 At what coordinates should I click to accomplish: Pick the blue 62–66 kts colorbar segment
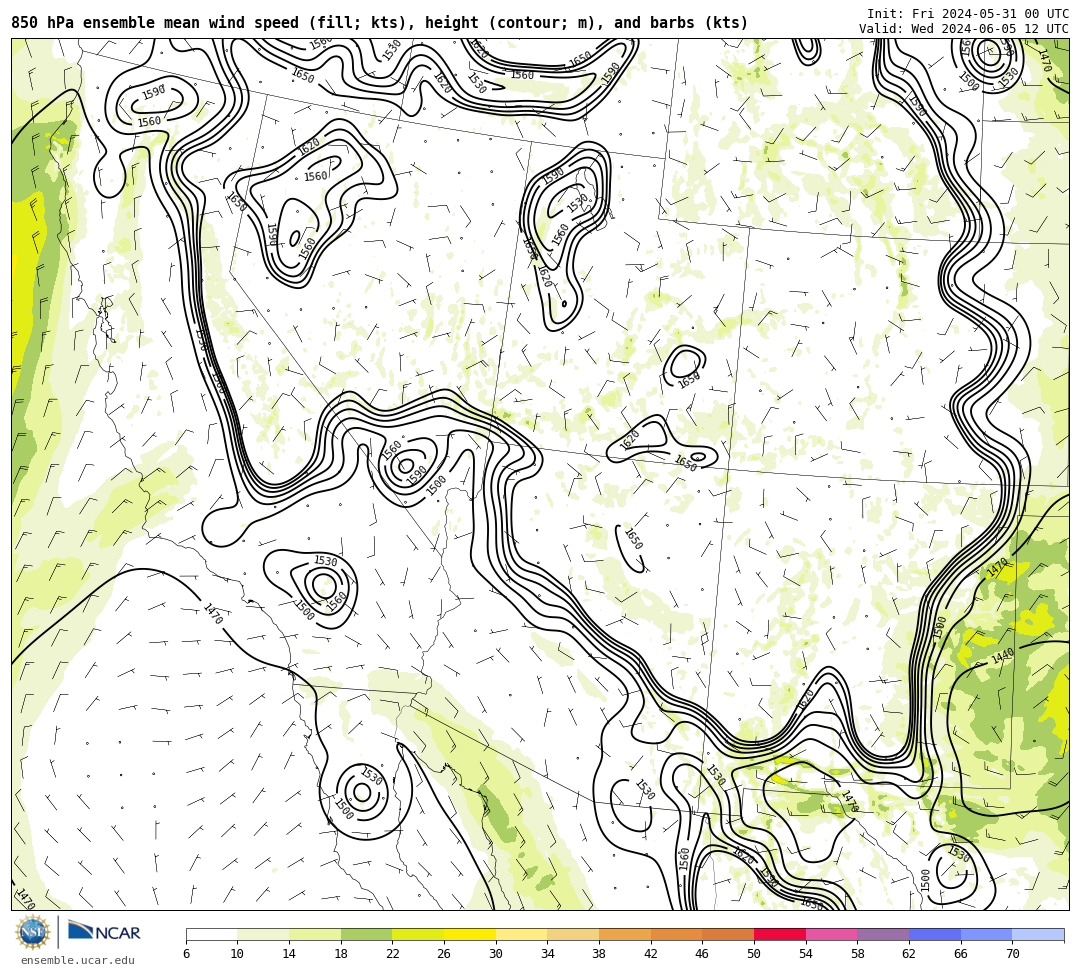point(935,934)
